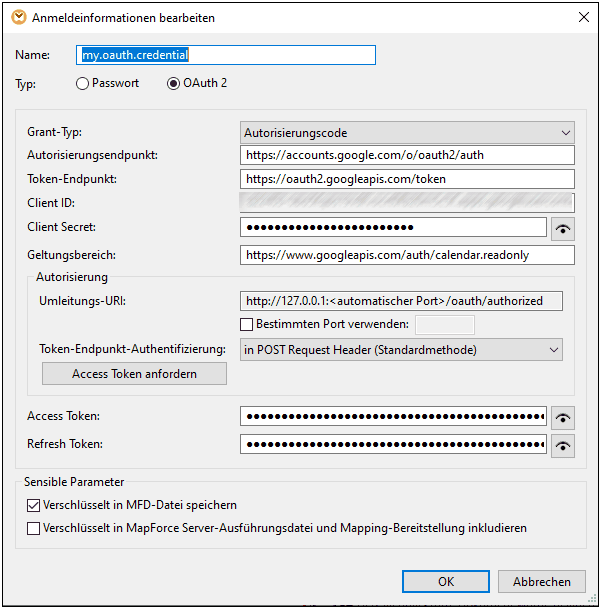Close the dialog with the X button

583,17
